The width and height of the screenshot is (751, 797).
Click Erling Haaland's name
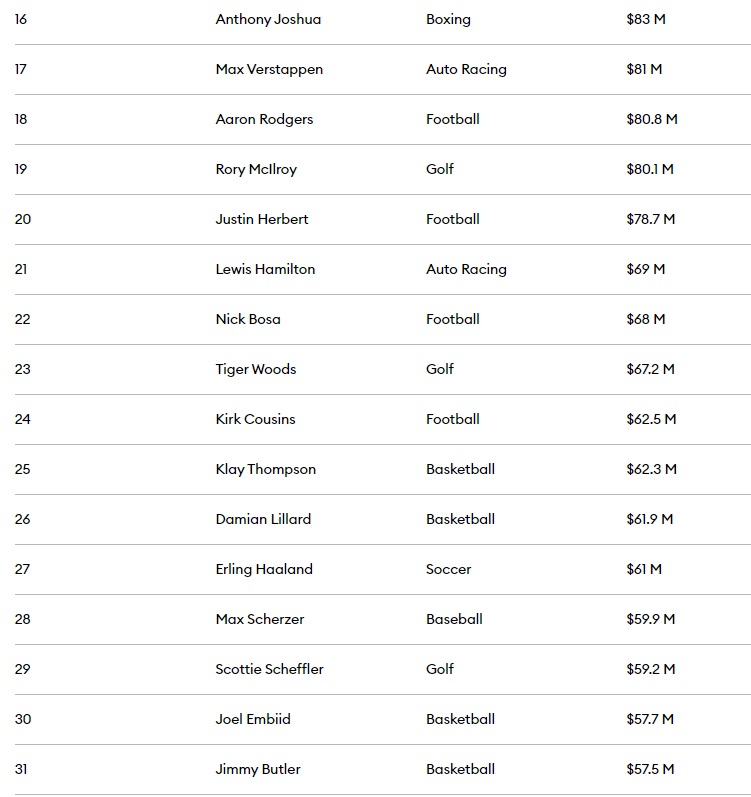[x=264, y=569]
